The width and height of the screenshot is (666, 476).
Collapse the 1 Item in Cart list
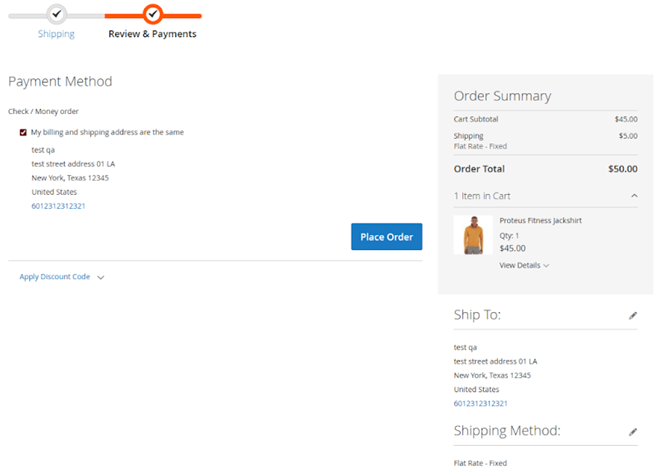pos(632,196)
